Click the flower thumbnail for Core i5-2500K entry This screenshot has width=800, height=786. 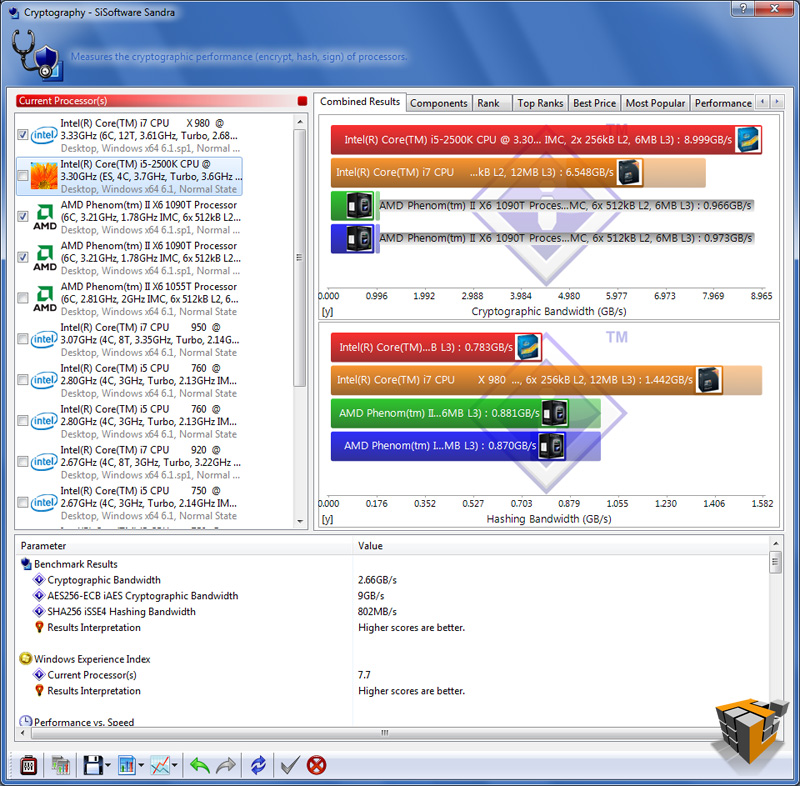[x=44, y=176]
